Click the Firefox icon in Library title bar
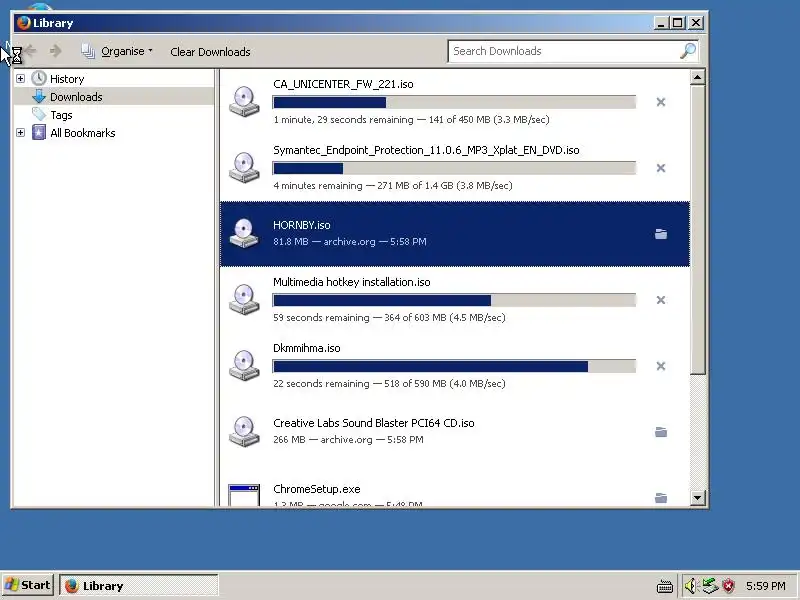Viewport: 800px width, 600px height. pyautogui.click(x=23, y=23)
